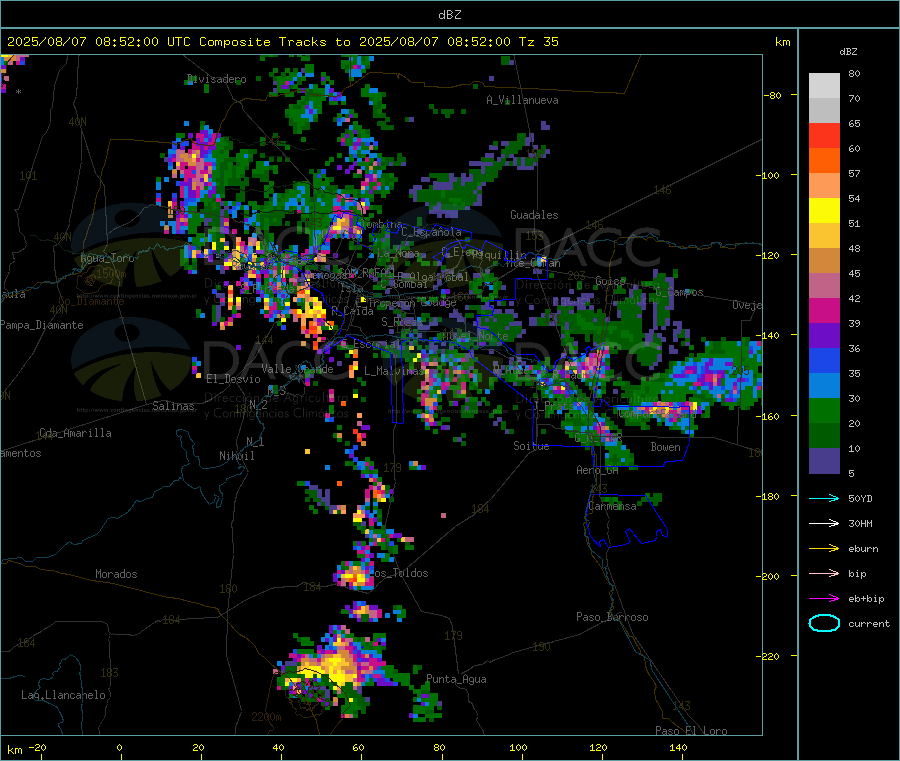The image size is (900, 761).
Task: Select the brown 45–48 dBZ legend swatch
Action: click(x=824, y=261)
